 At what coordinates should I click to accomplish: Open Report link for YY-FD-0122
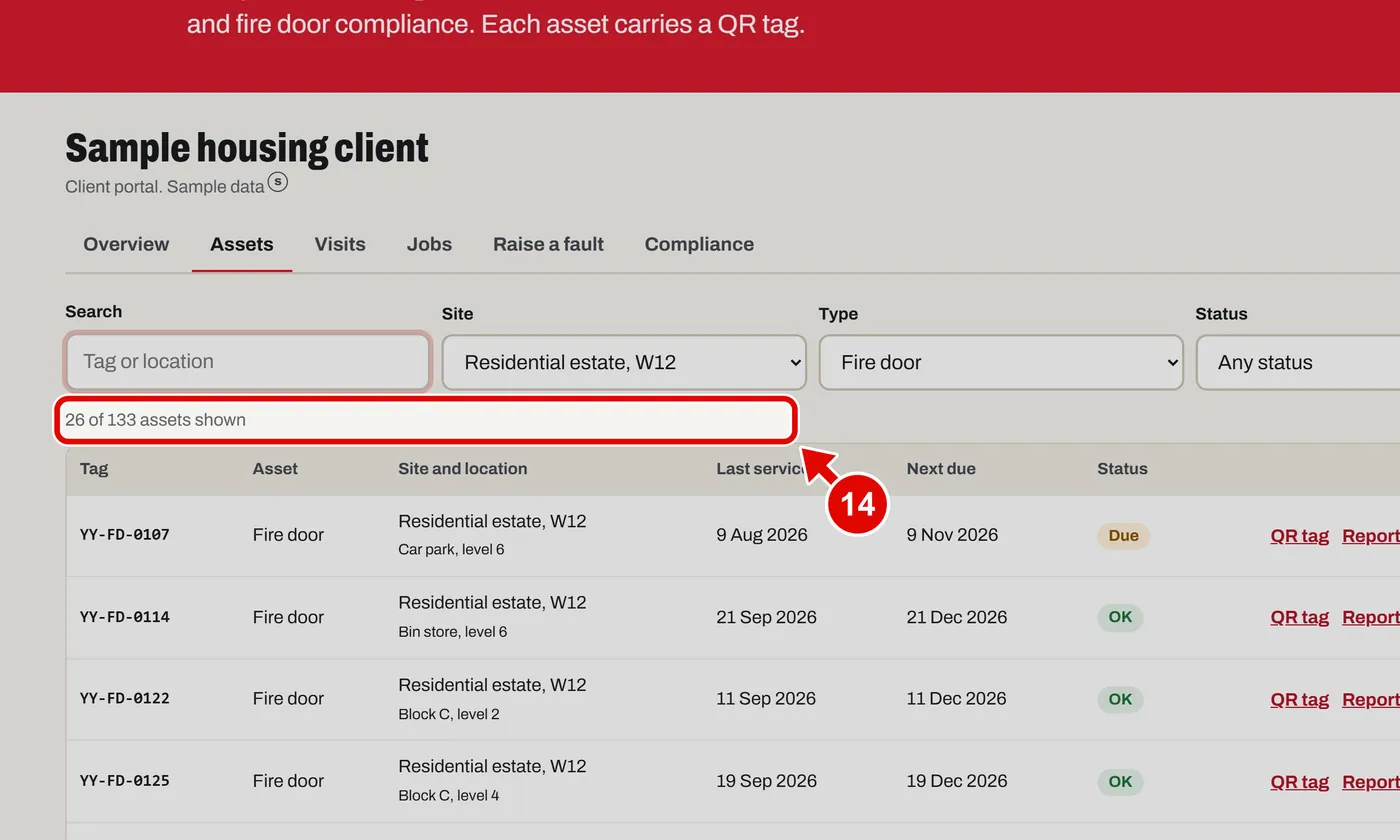(x=1371, y=699)
